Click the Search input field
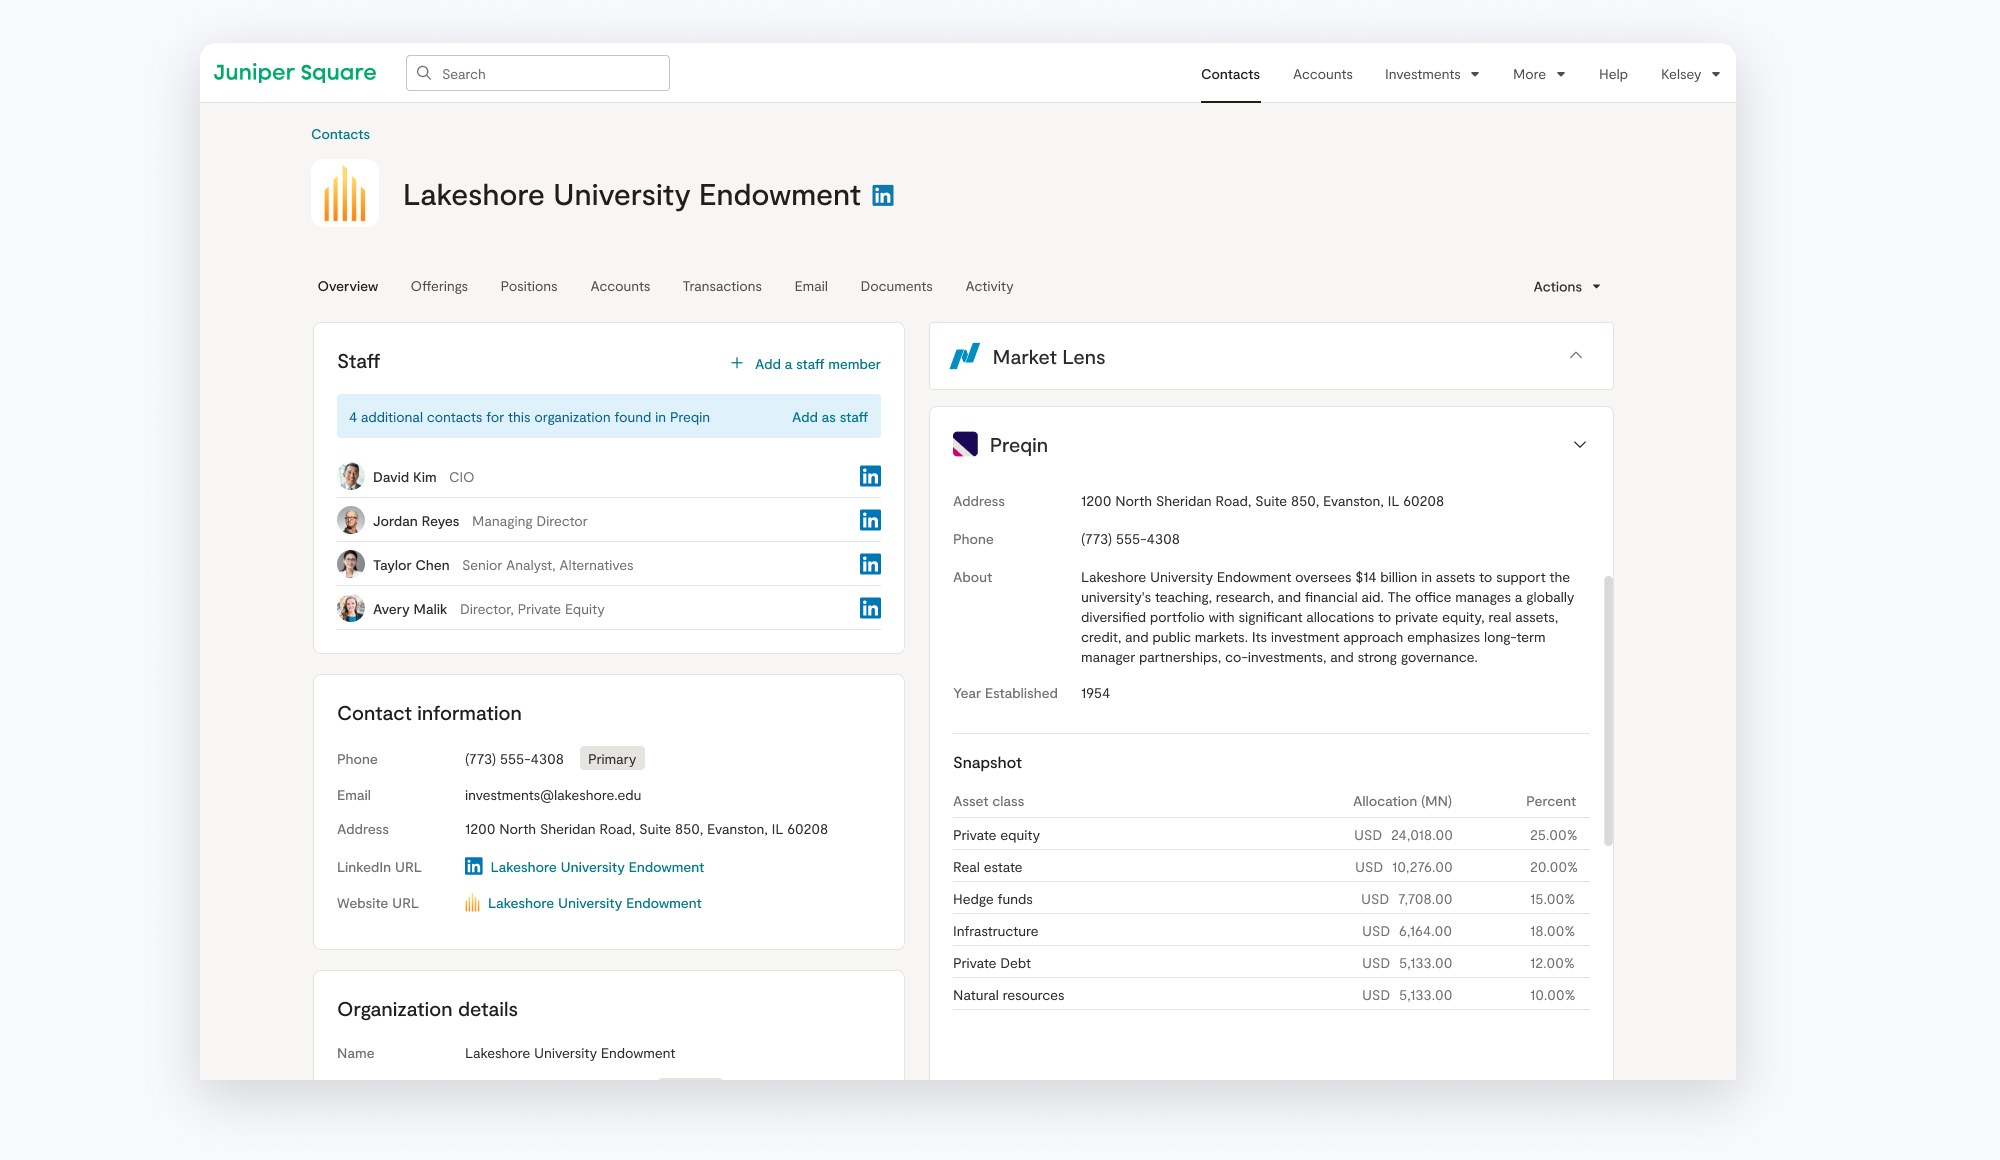The image size is (2000, 1160). click(x=550, y=74)
